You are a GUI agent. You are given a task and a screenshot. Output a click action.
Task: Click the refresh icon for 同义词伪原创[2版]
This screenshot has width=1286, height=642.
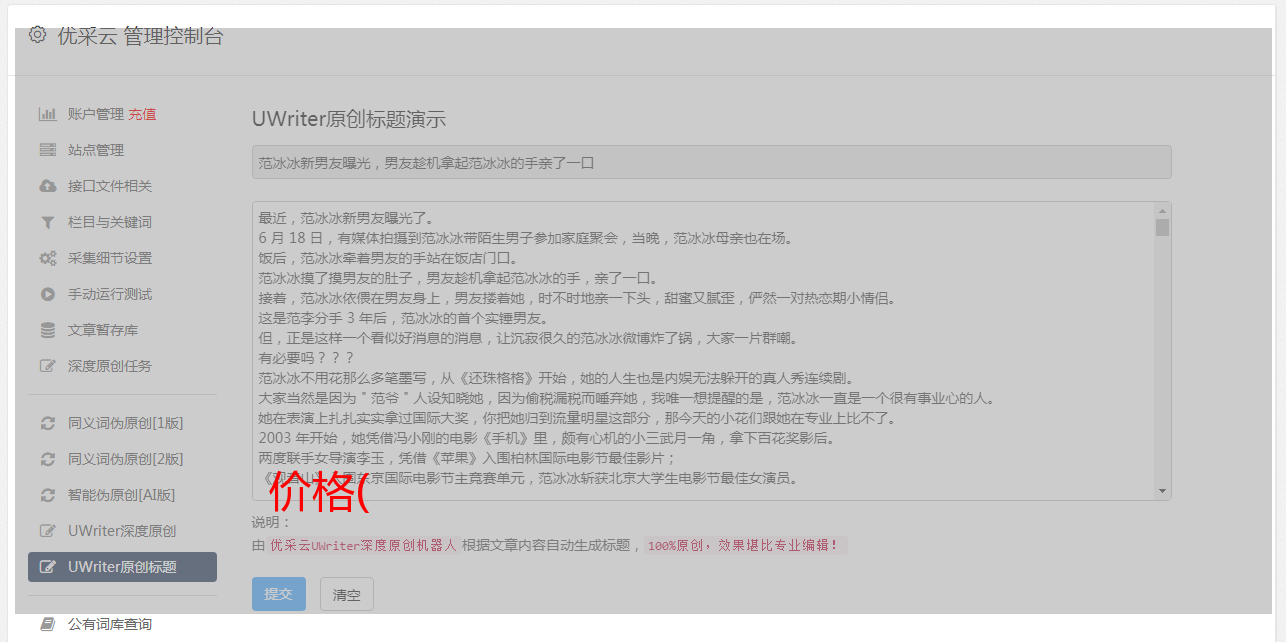[x=47, y=459]
